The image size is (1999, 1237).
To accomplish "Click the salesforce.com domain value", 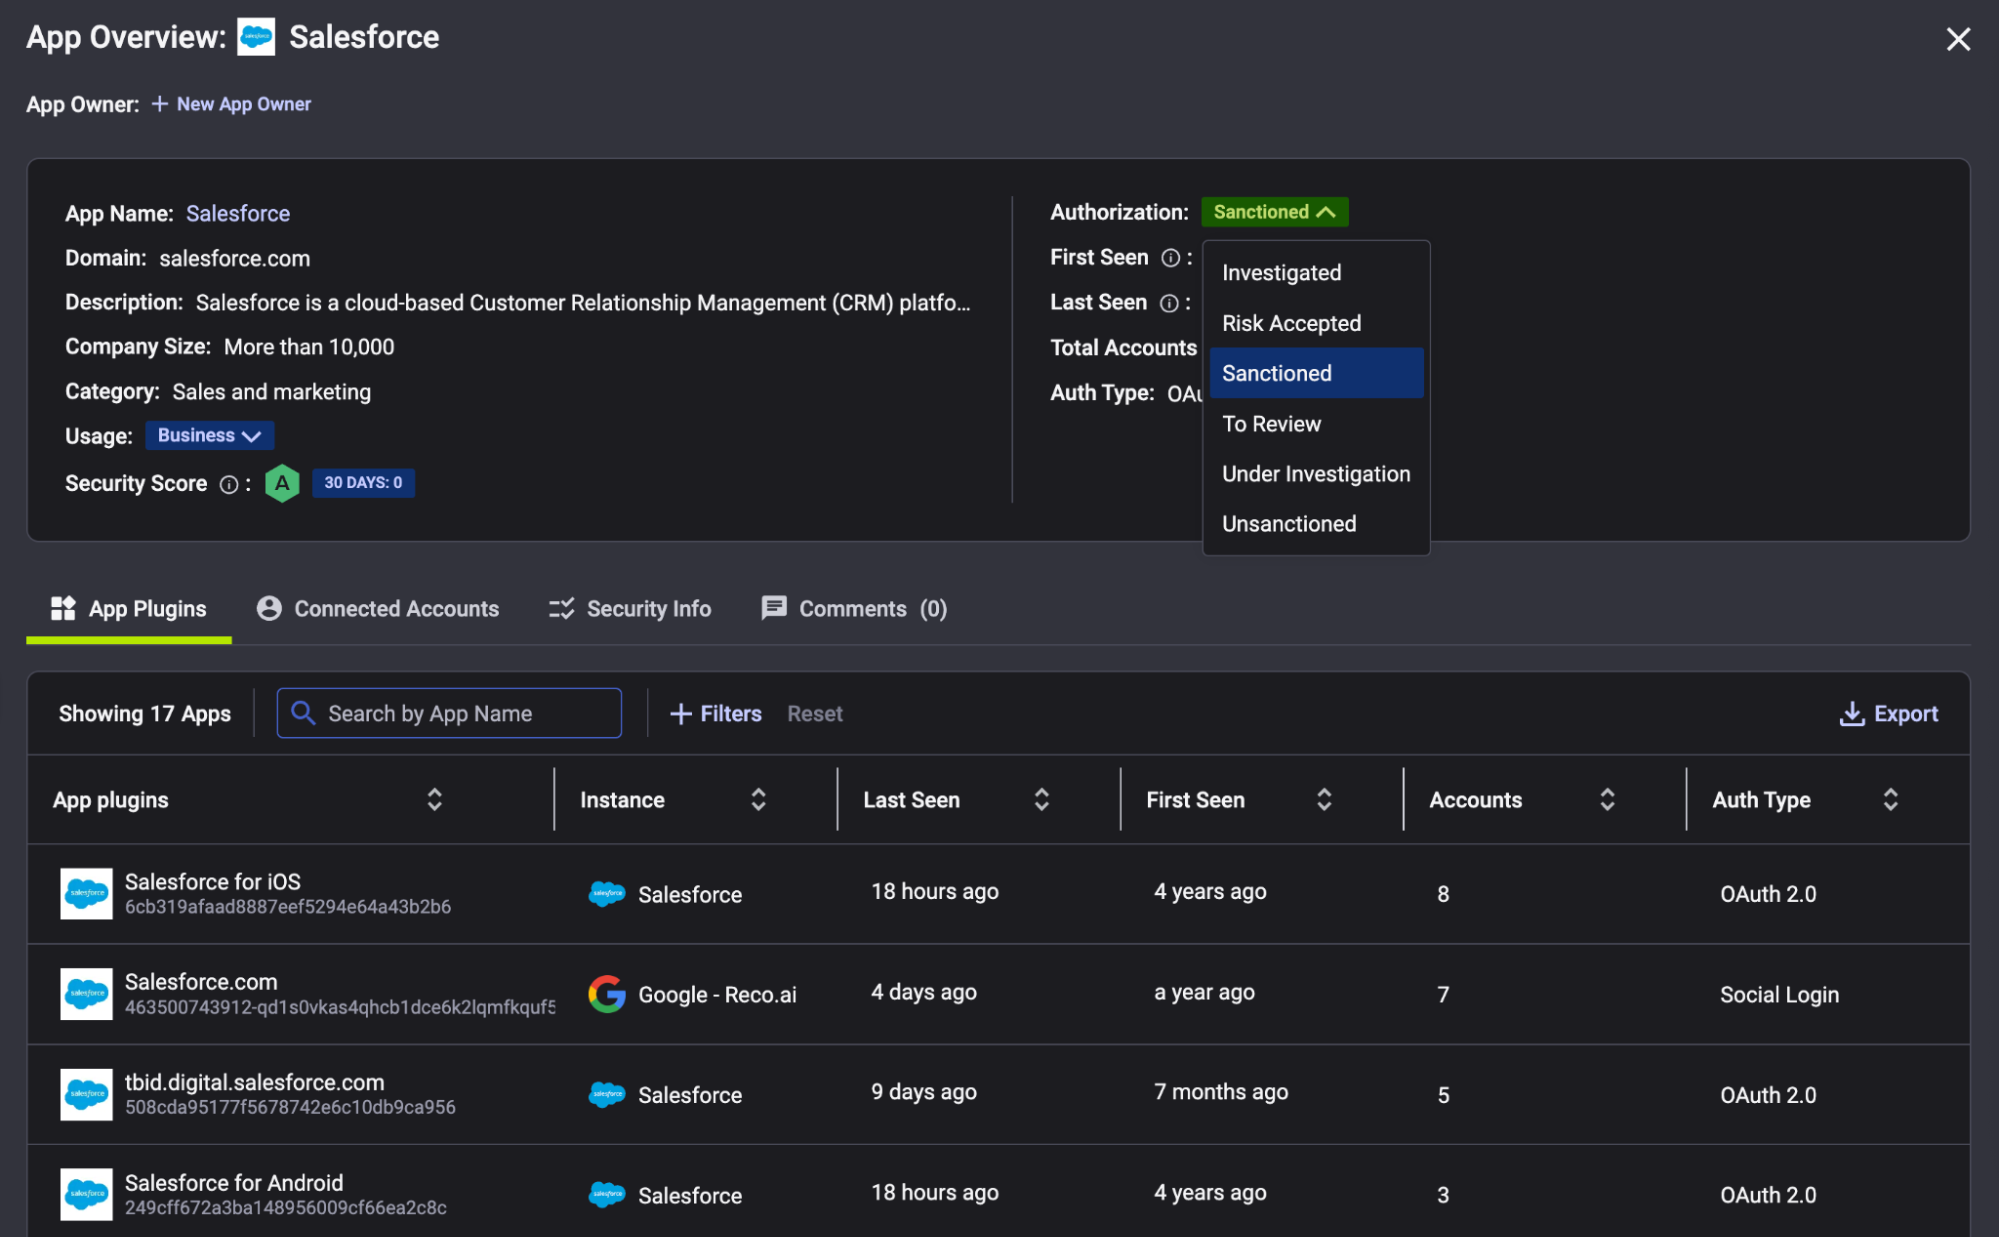I will tap(235, 258).
